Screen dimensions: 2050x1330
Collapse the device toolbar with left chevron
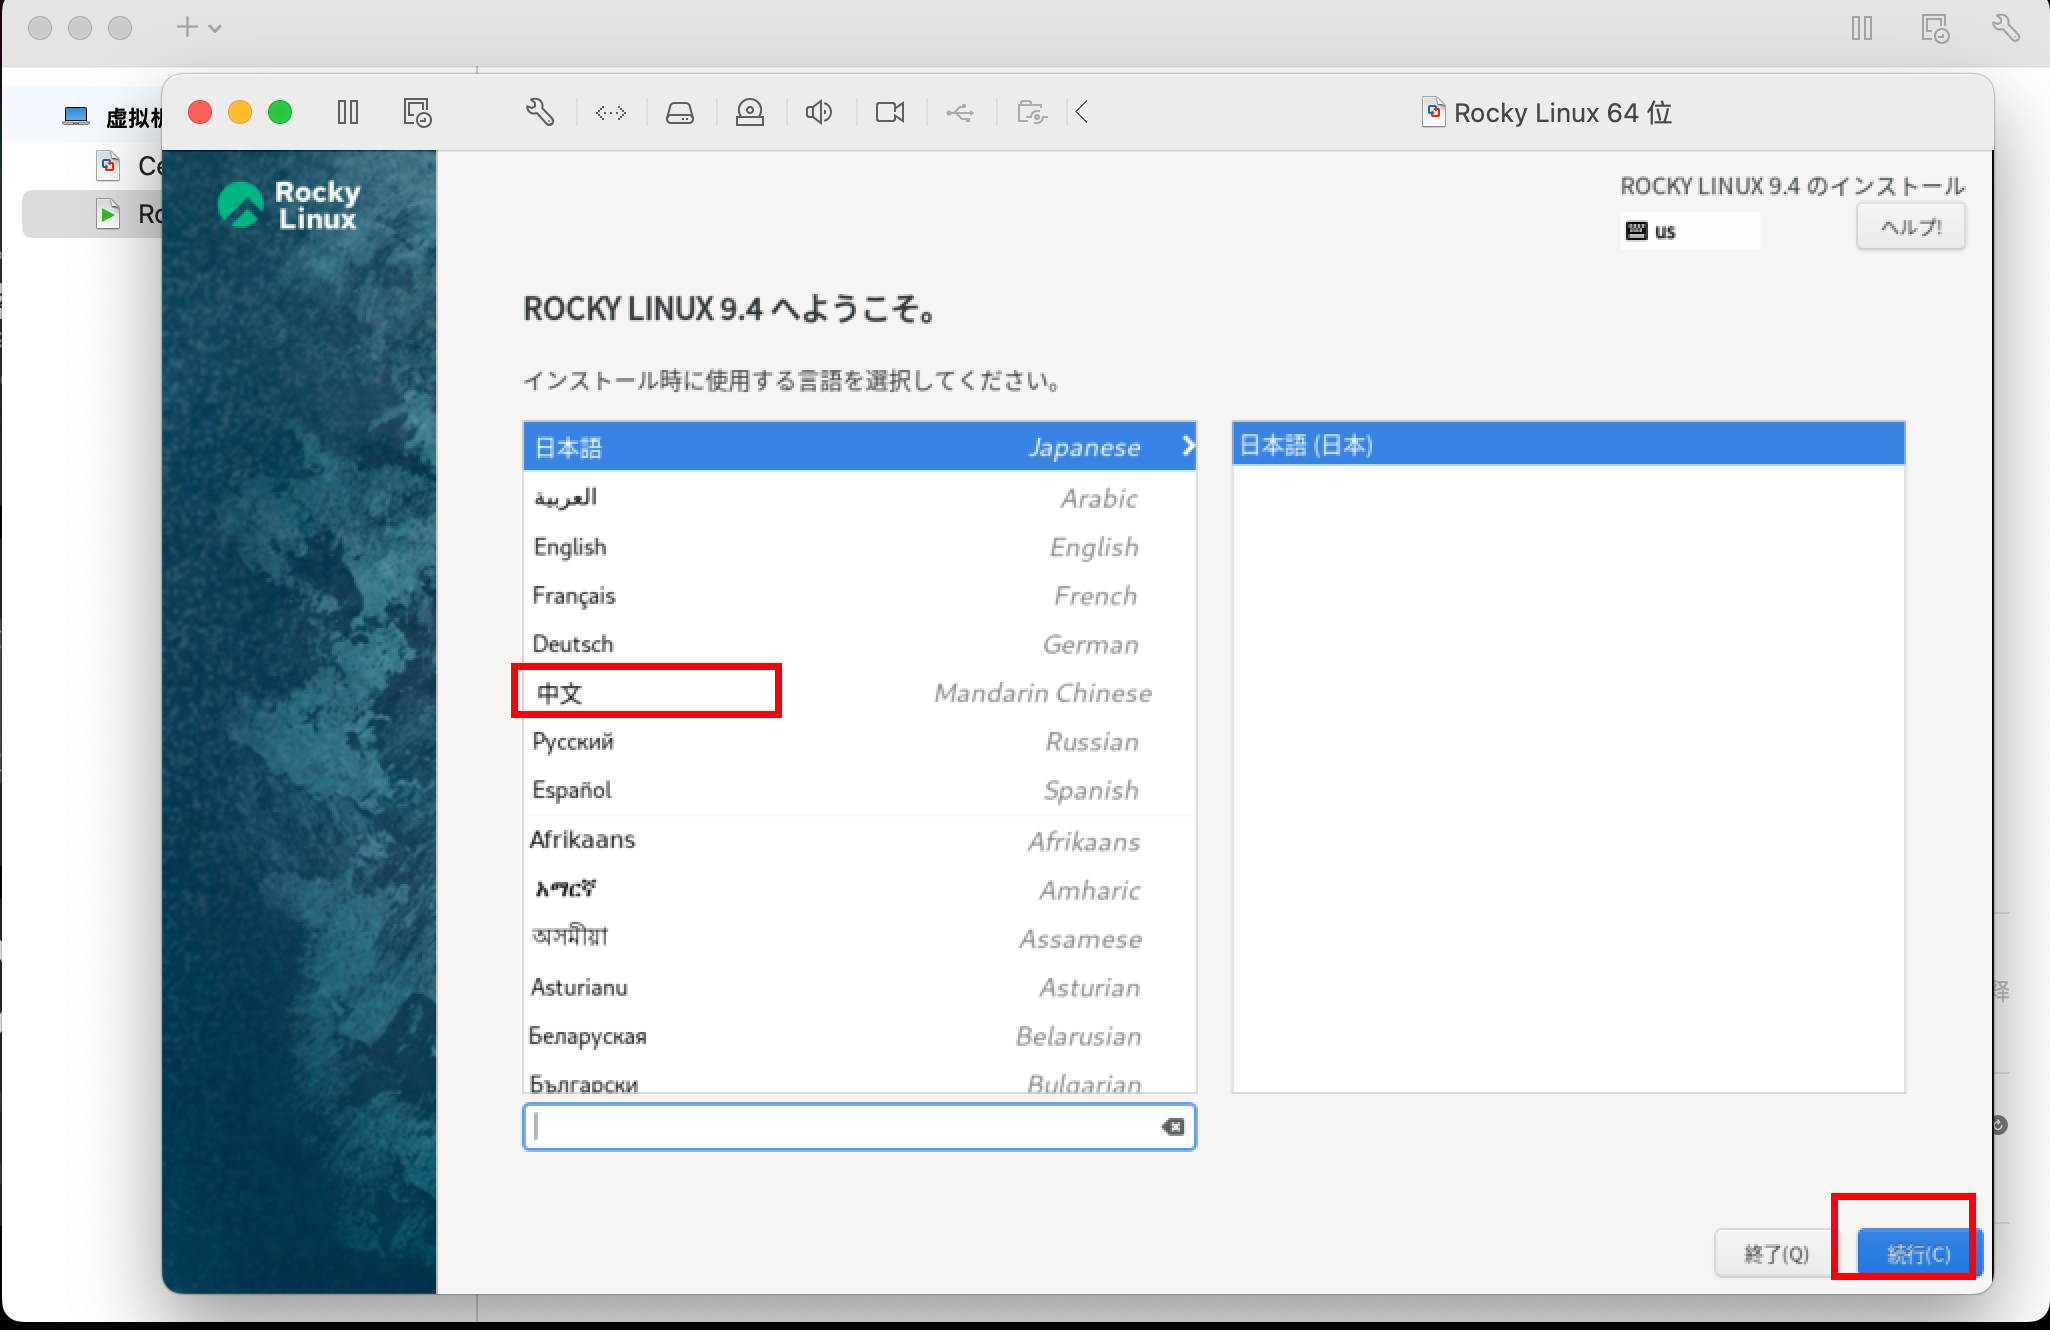[1082, 112]
